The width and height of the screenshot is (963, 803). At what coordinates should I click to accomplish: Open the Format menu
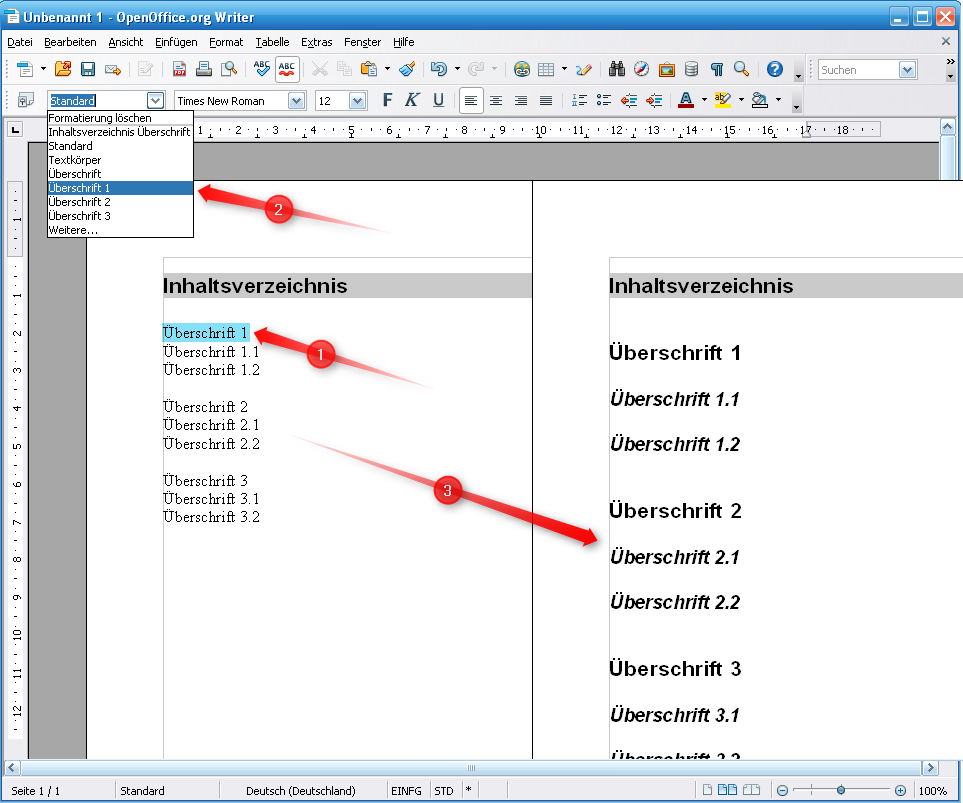(226, 42)
